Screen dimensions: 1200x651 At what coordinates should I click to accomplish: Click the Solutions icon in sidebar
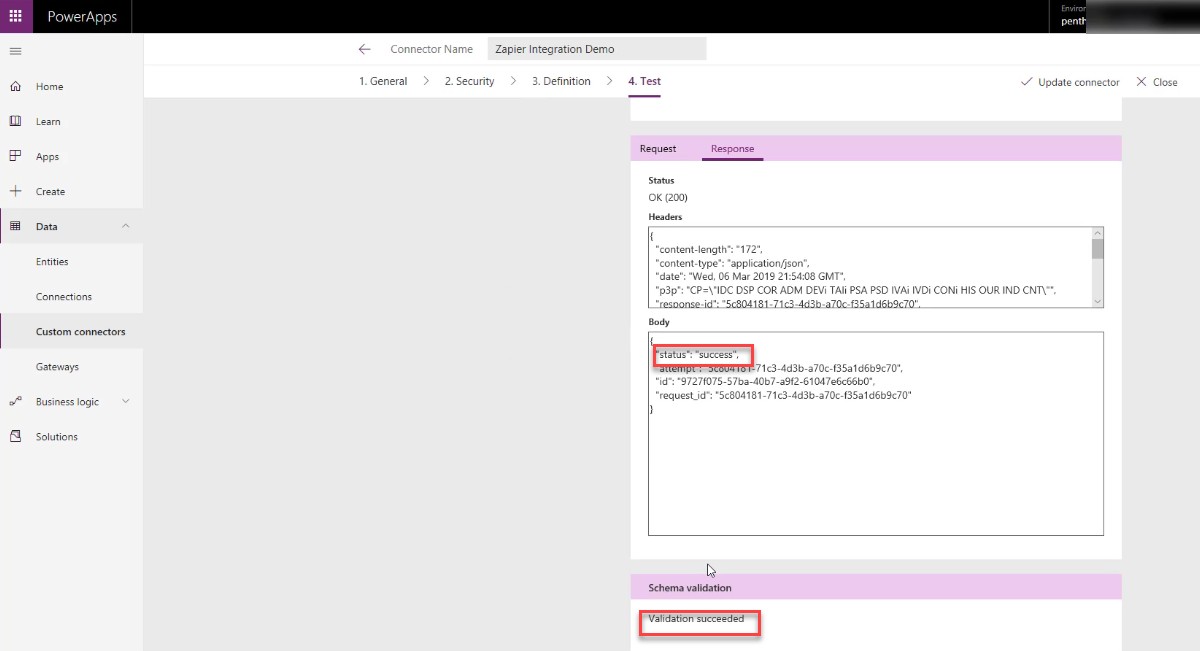coord(15,436)
